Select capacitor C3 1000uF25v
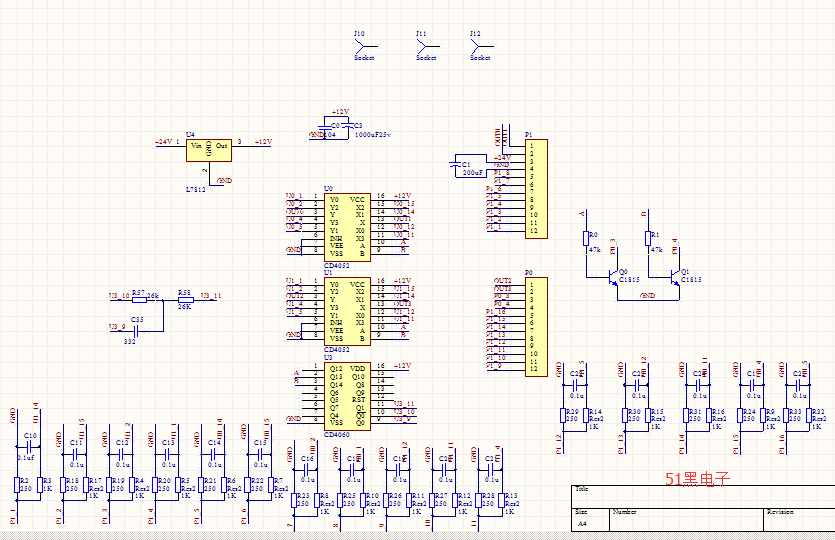This screenshot has width=835, height=540. pos(347,127)
